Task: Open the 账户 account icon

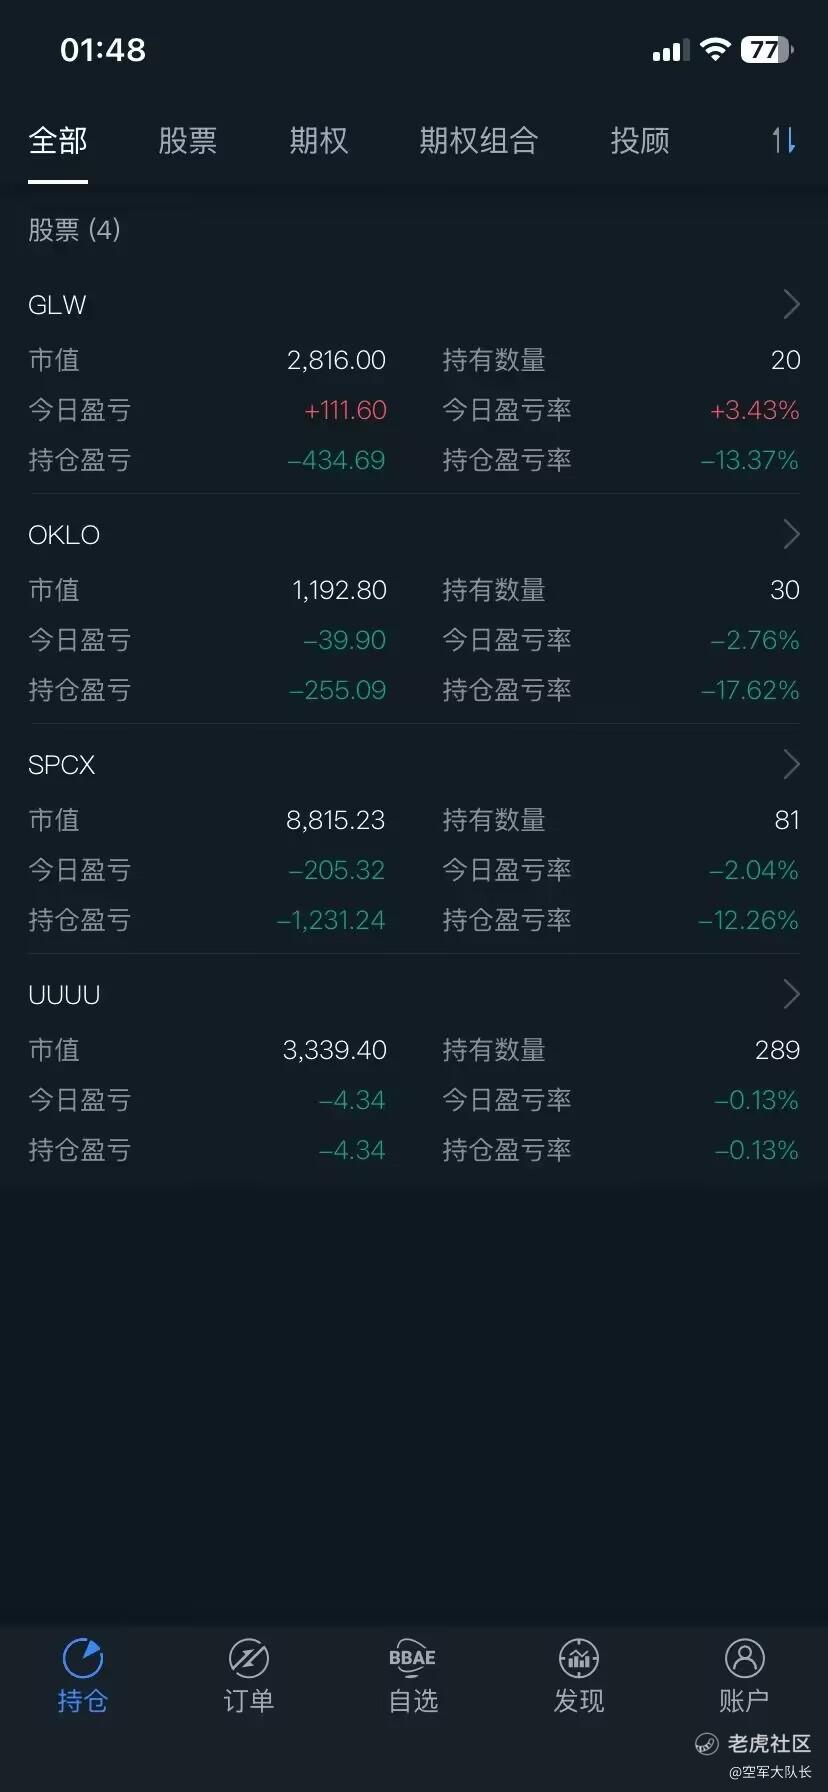Action: coord(744,1659)
